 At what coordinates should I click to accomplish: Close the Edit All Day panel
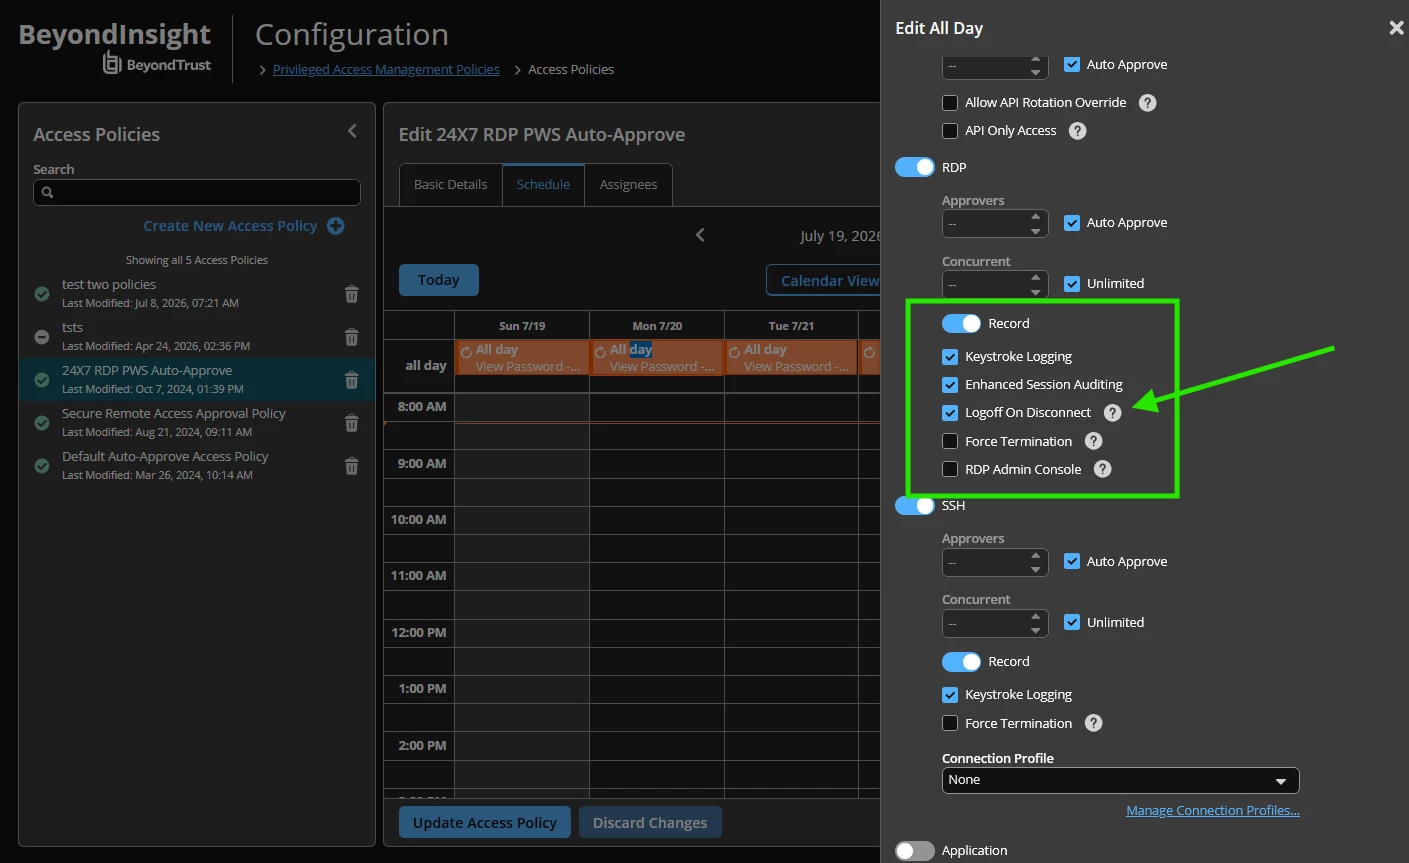(1396, 28)
